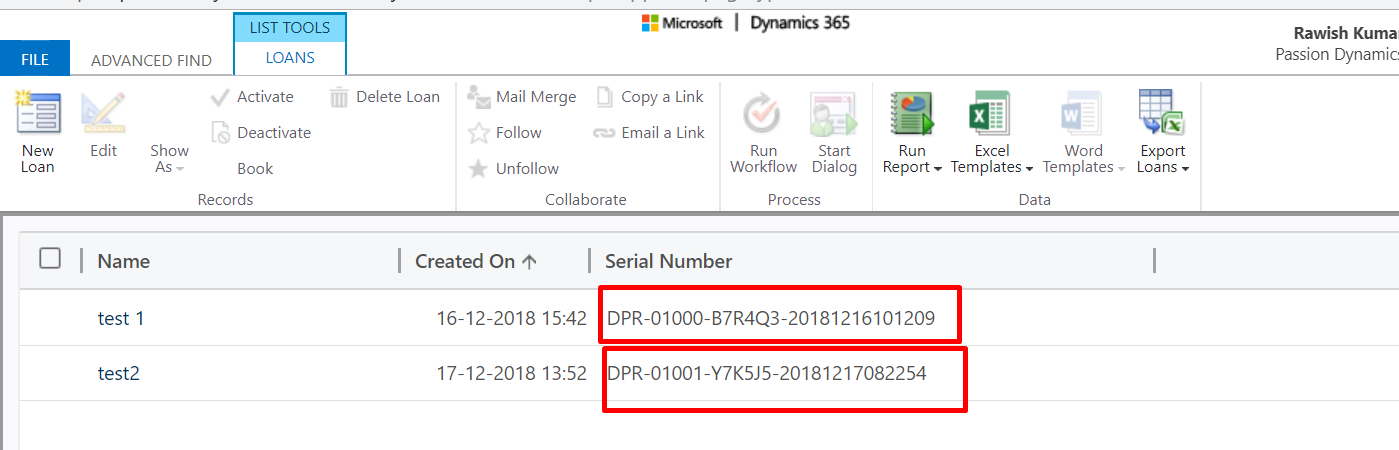The width and height of the screenshot is (1399, 450).
Task: Click the New Loan icon
Action: (x=38, y=112)
